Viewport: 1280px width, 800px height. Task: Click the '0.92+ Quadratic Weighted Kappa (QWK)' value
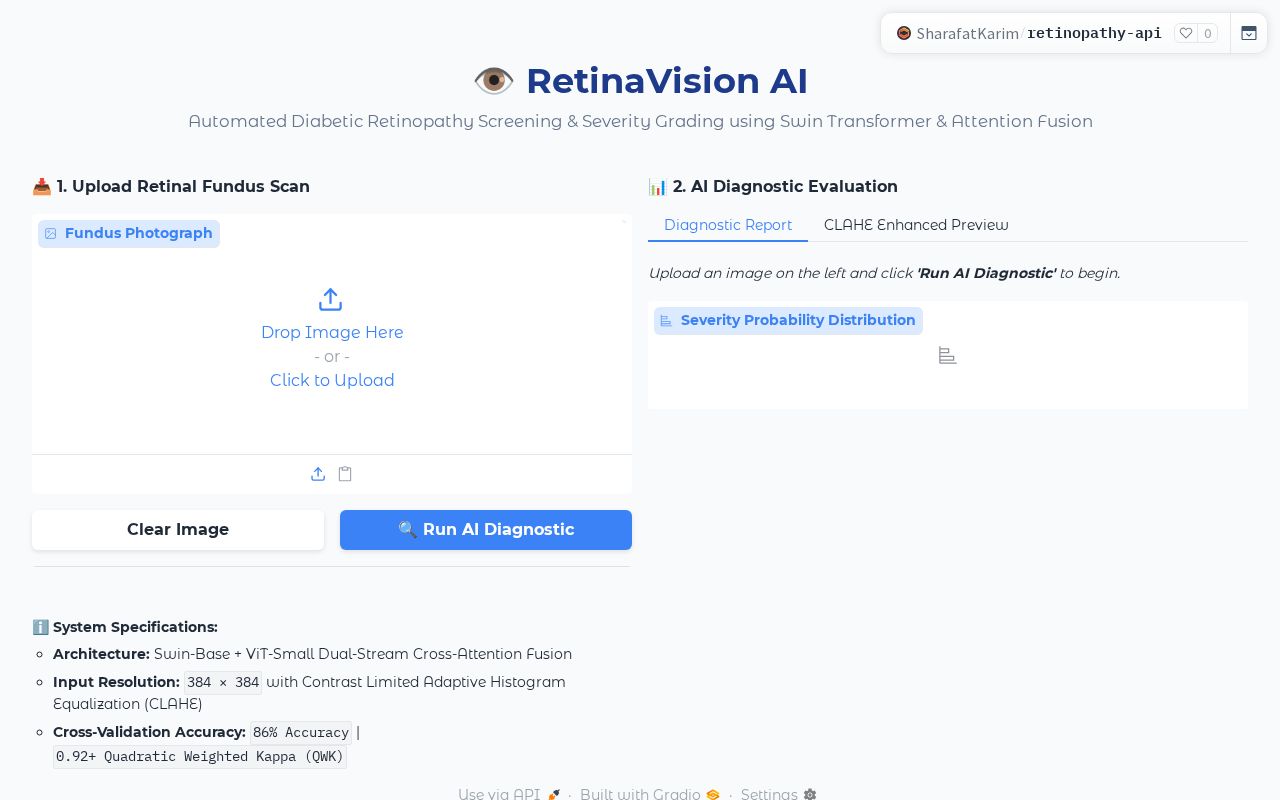tap(200, 756)
